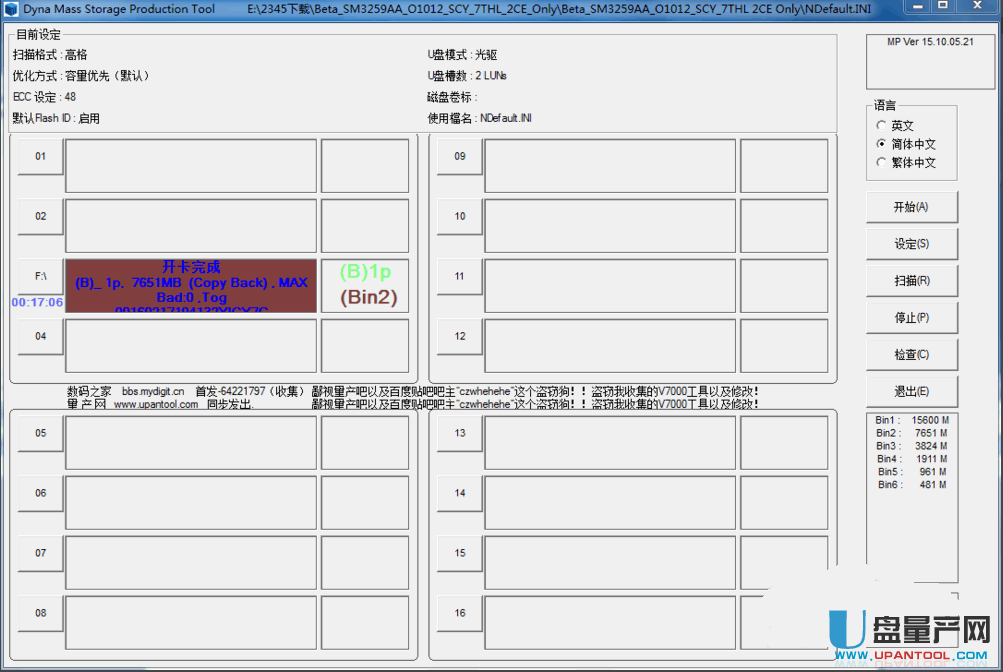The width and height of the screenshot is (1003, 672).
Task: Exit via the 退出(E) button
Action: (911, 391)
